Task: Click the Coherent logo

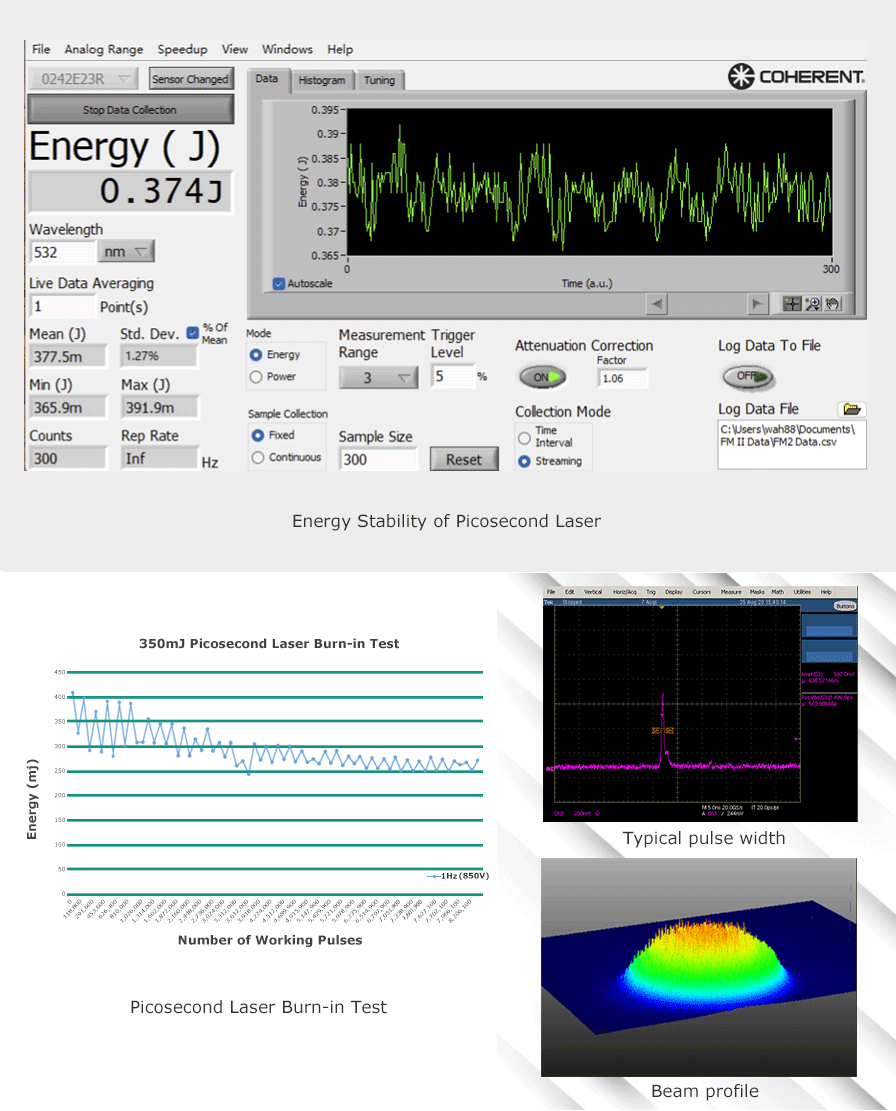Action: [x=796, y=77]
